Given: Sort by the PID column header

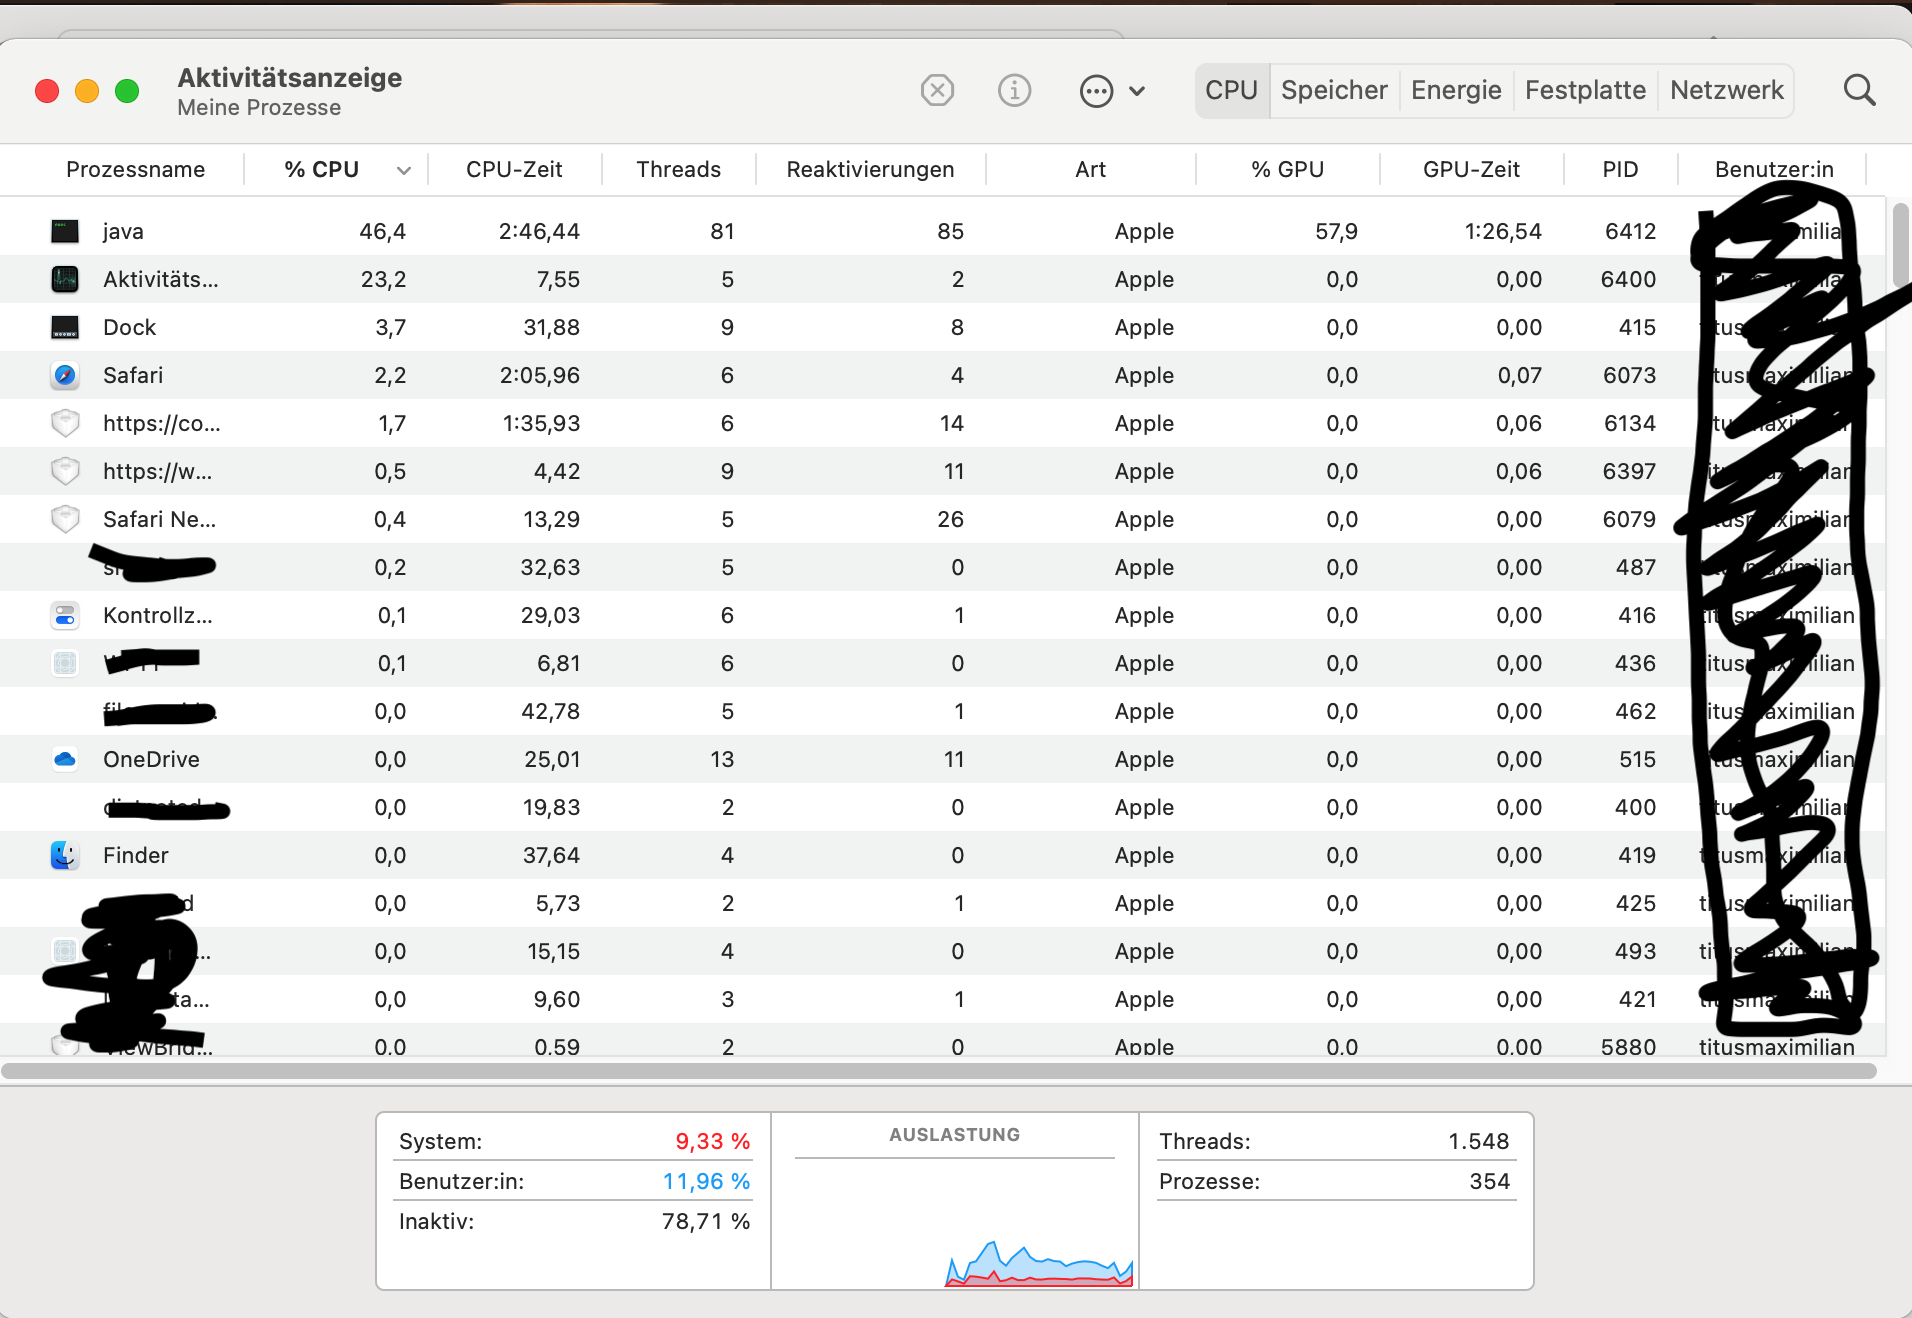Looking at the screenshot, I should point(1620,170).
